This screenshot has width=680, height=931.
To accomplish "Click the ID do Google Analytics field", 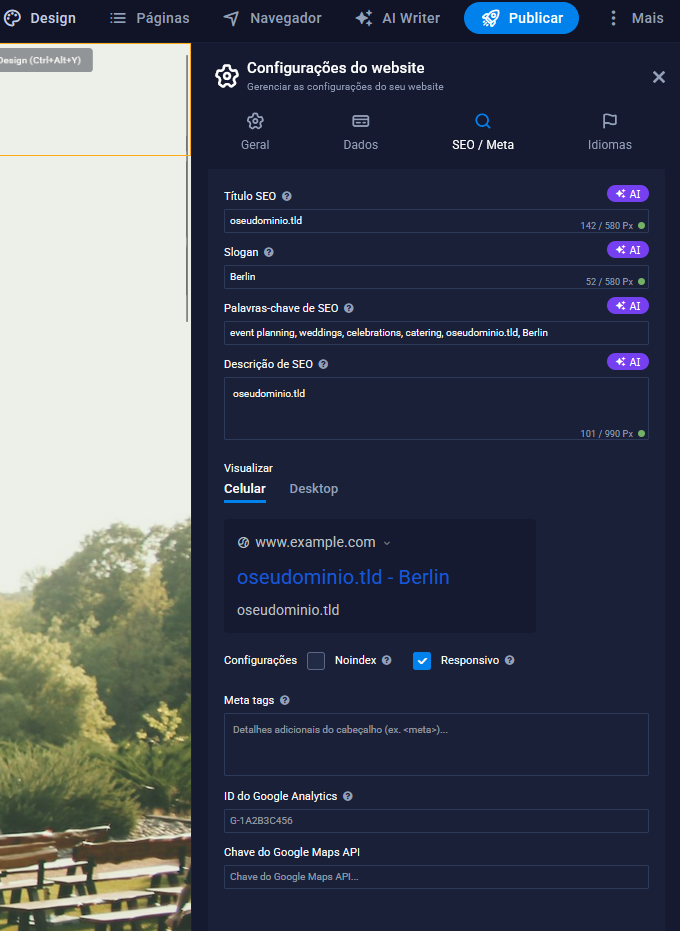I will click(436, 821).
